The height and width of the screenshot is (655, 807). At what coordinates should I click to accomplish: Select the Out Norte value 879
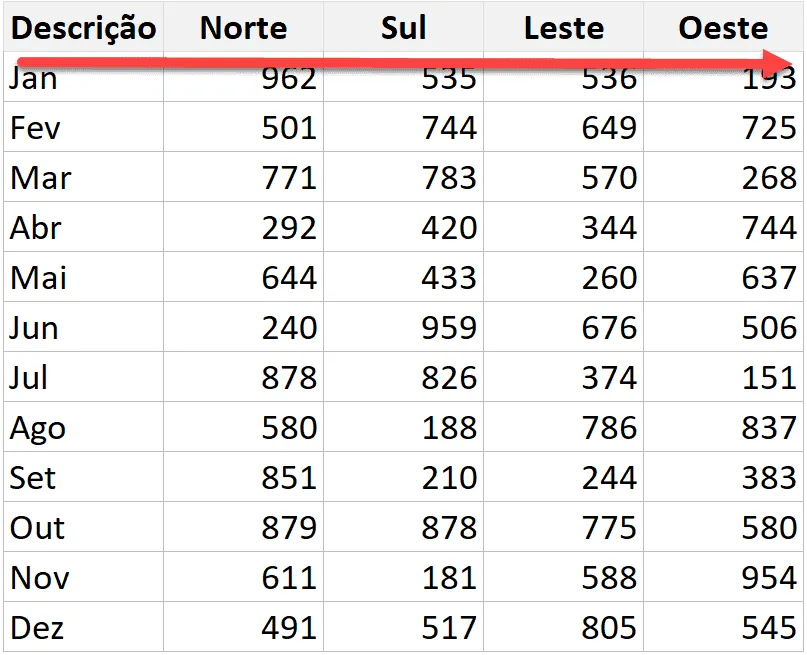(243, 526)
